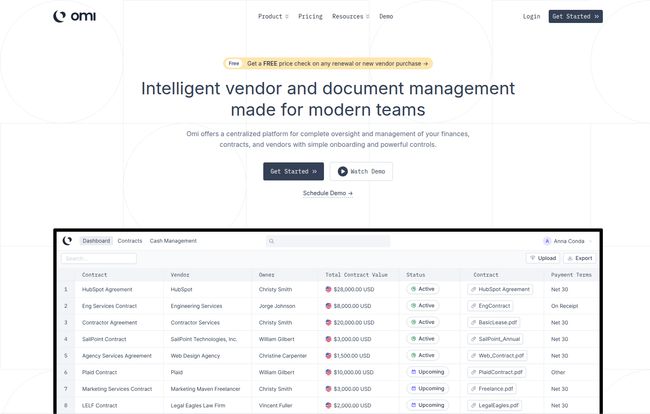Click the hero Get Started button
Screen dimensions: 650x414
click(x=293, y=171)
